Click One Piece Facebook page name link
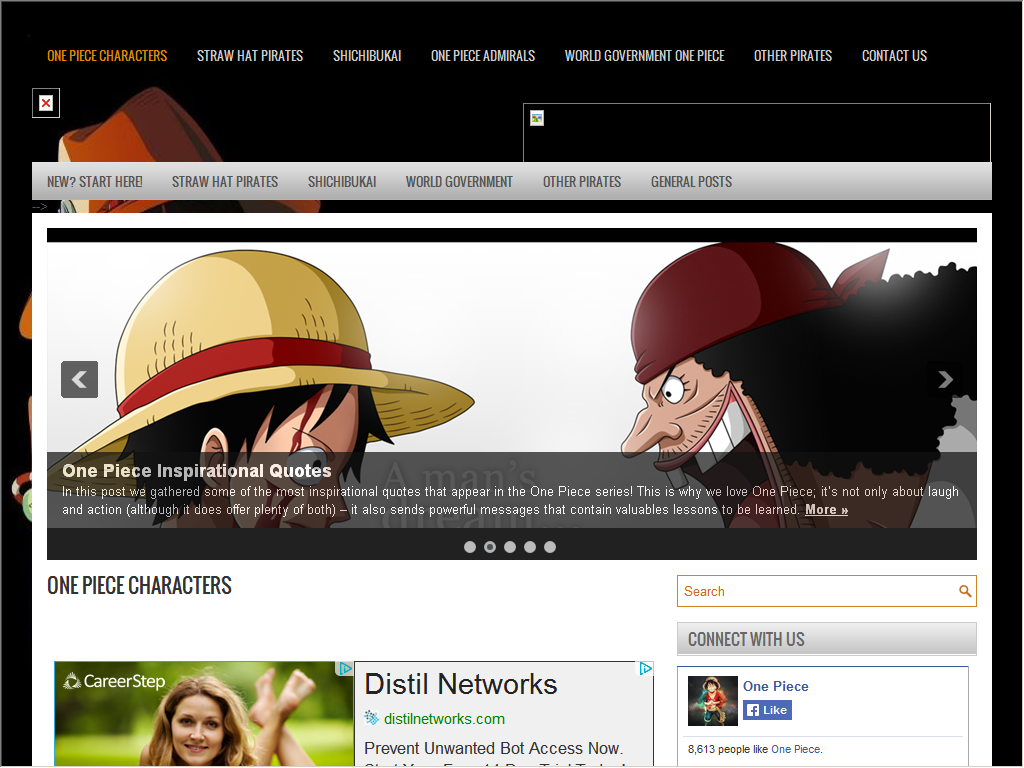The width and height of the screenshot is (1024, 768). pos(776,686)
